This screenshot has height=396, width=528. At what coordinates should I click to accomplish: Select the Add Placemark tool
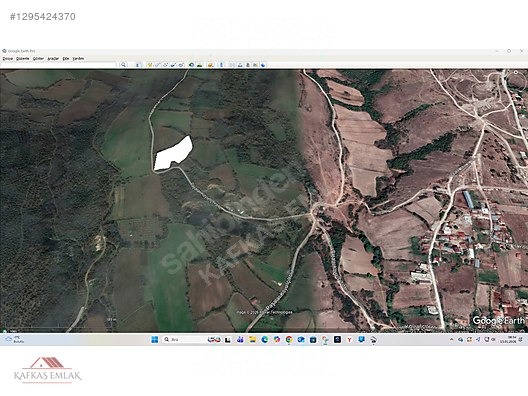150,65
